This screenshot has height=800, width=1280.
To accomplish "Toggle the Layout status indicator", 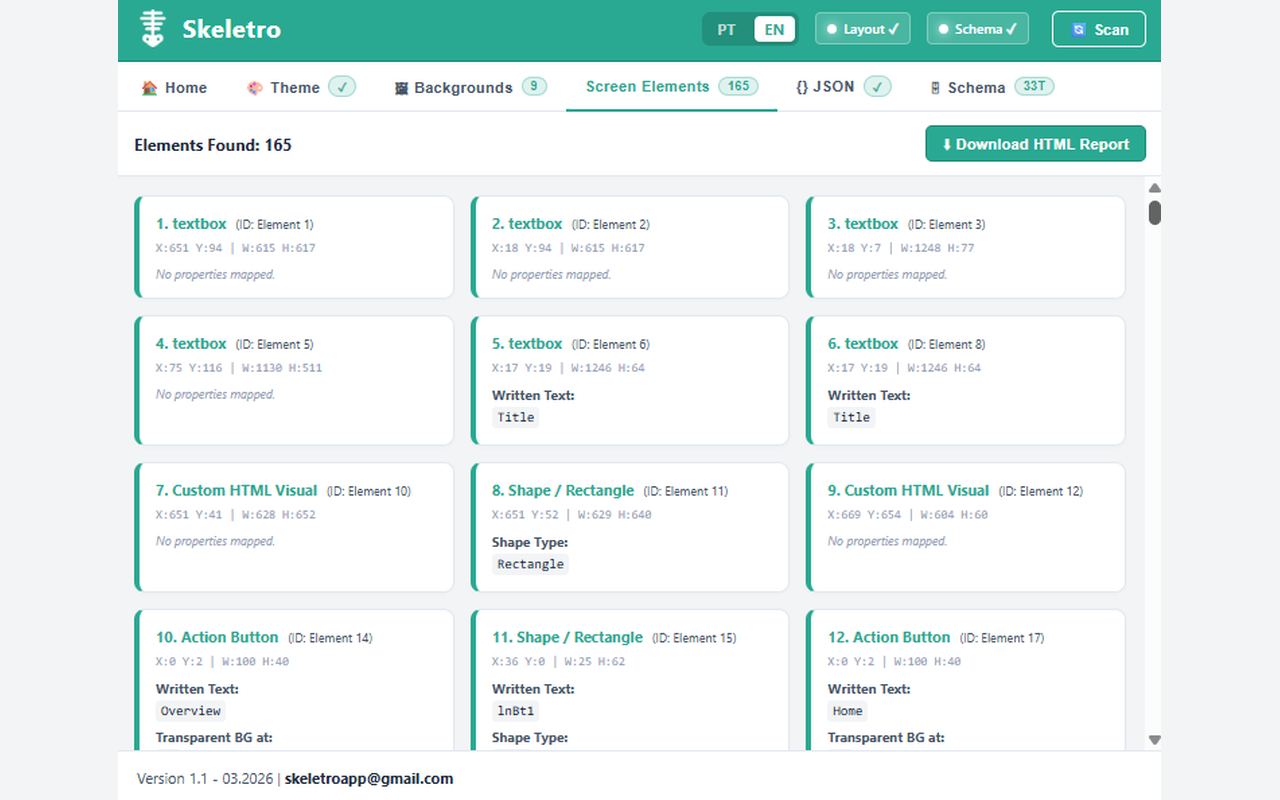I will coord(862,29).
